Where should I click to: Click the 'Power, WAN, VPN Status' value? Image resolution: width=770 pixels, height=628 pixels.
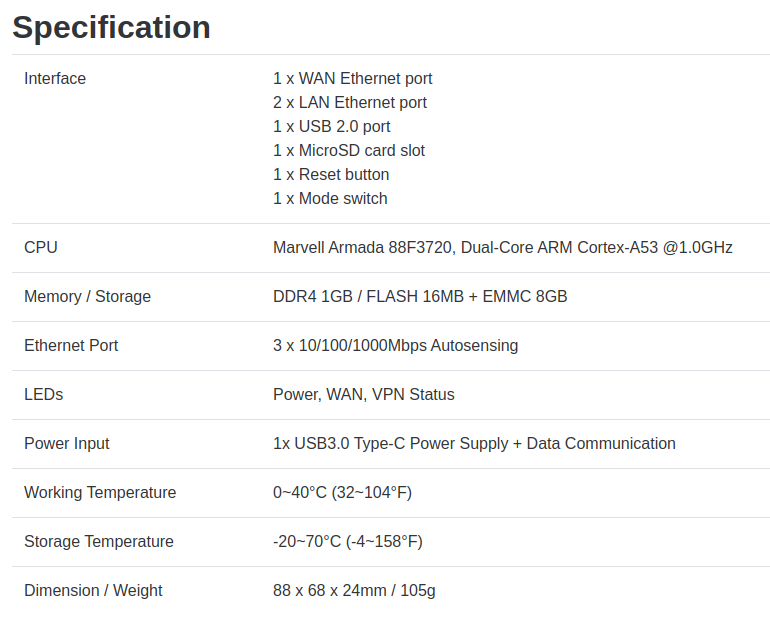pos(364,395)
